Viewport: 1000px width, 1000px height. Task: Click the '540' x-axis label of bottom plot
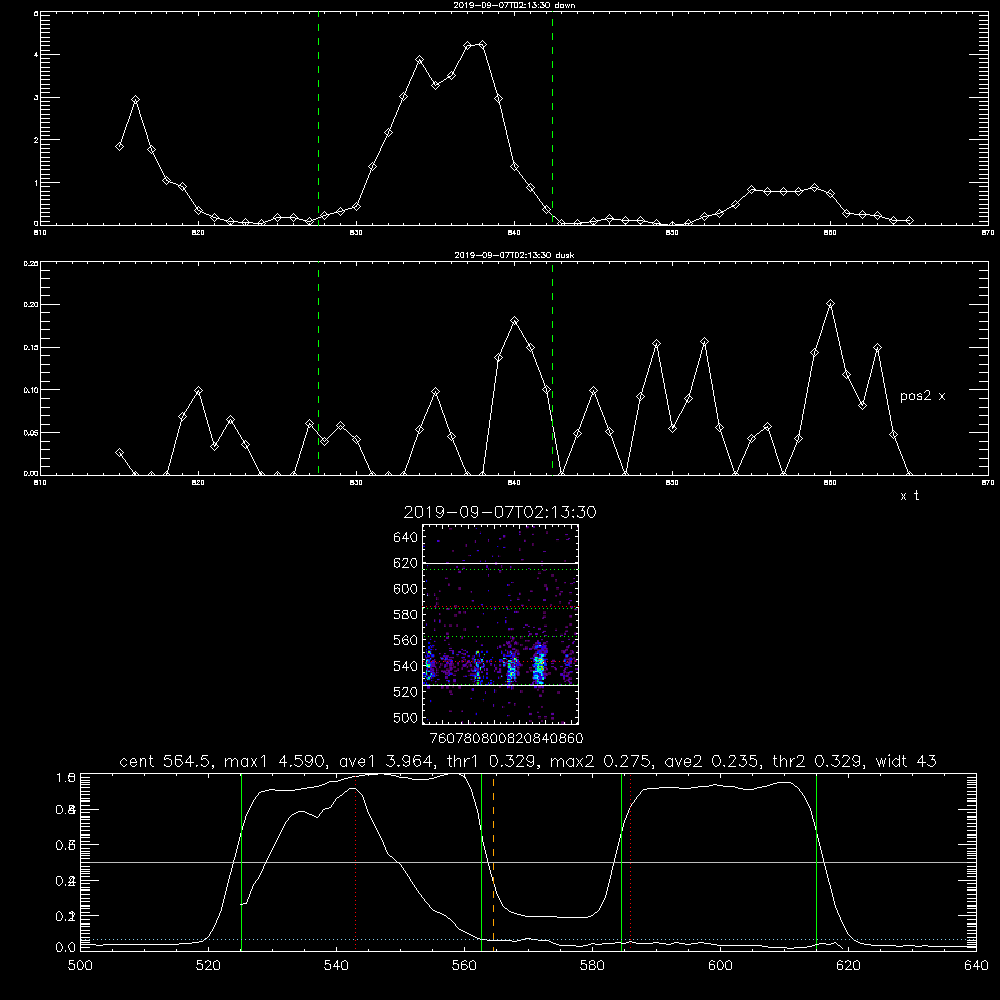336,966
